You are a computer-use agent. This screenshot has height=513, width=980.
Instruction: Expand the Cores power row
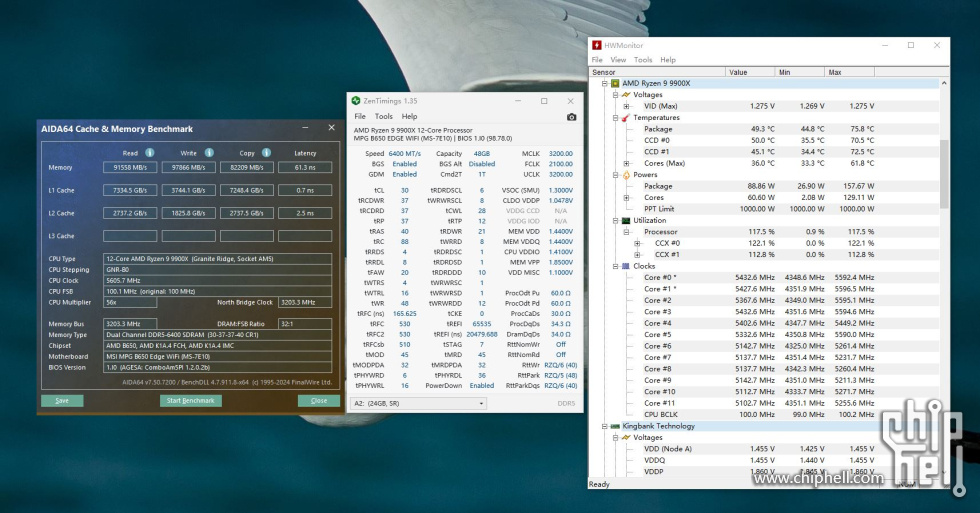click(x=626, y=197)
